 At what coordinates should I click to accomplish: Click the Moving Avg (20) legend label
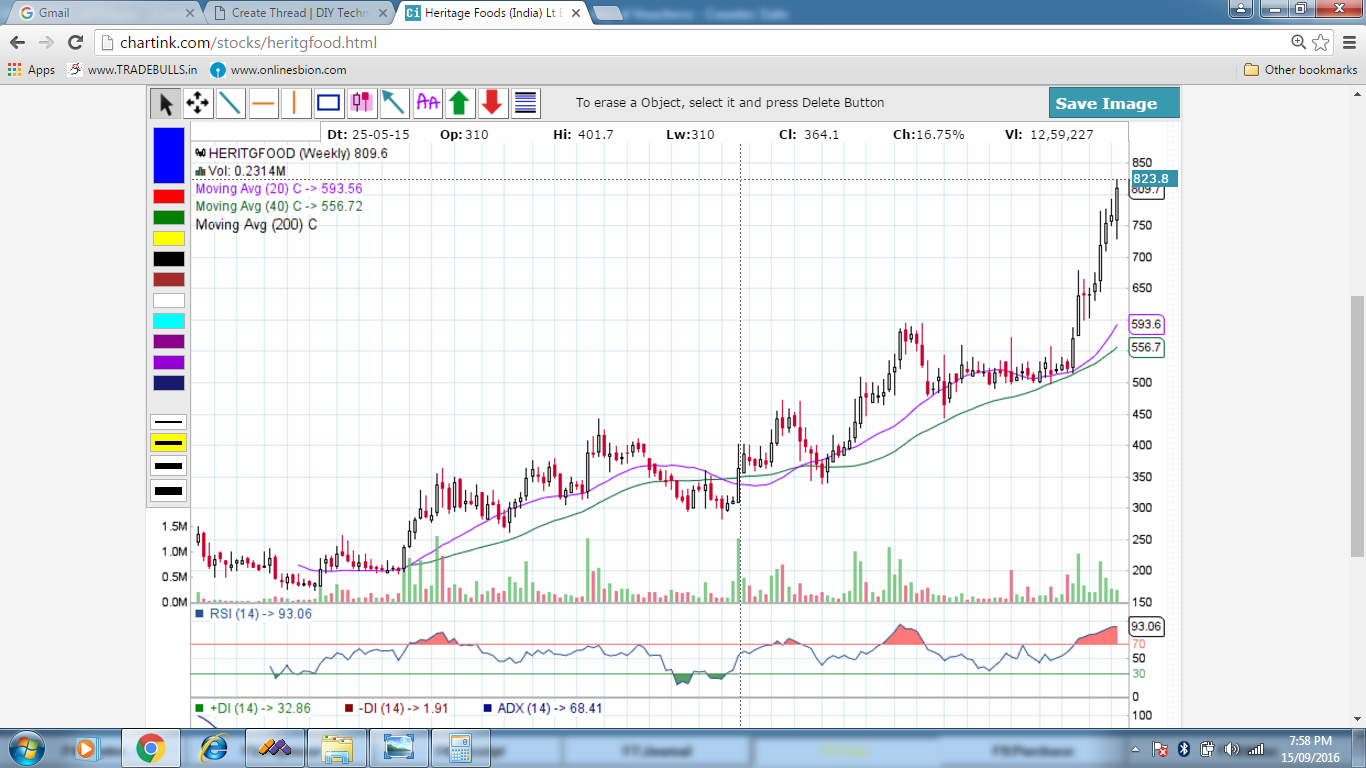point(279,189)
